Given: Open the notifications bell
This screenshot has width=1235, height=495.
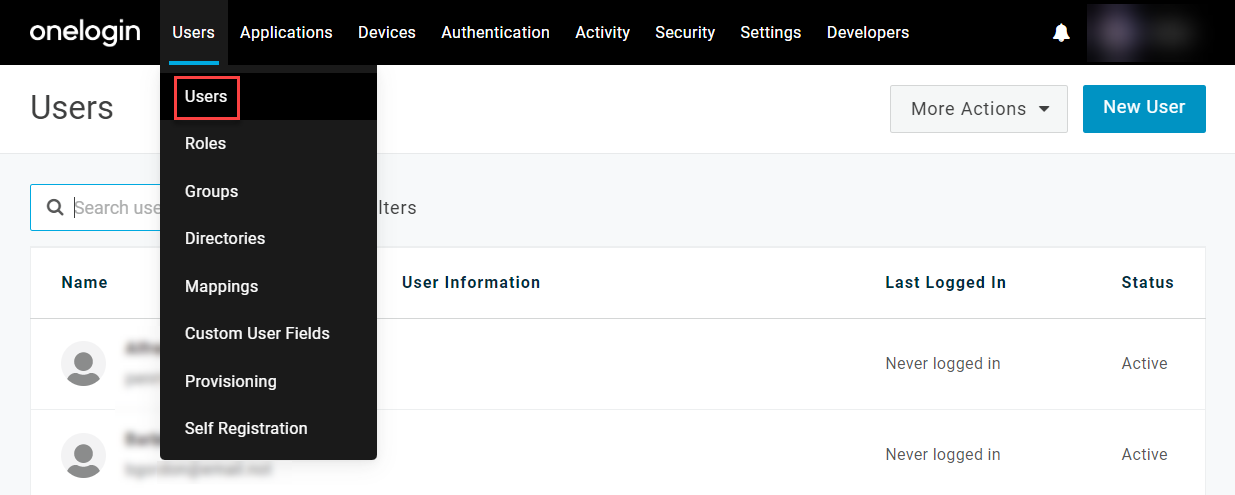Looking at the screenshot, I should point(1061,33).
